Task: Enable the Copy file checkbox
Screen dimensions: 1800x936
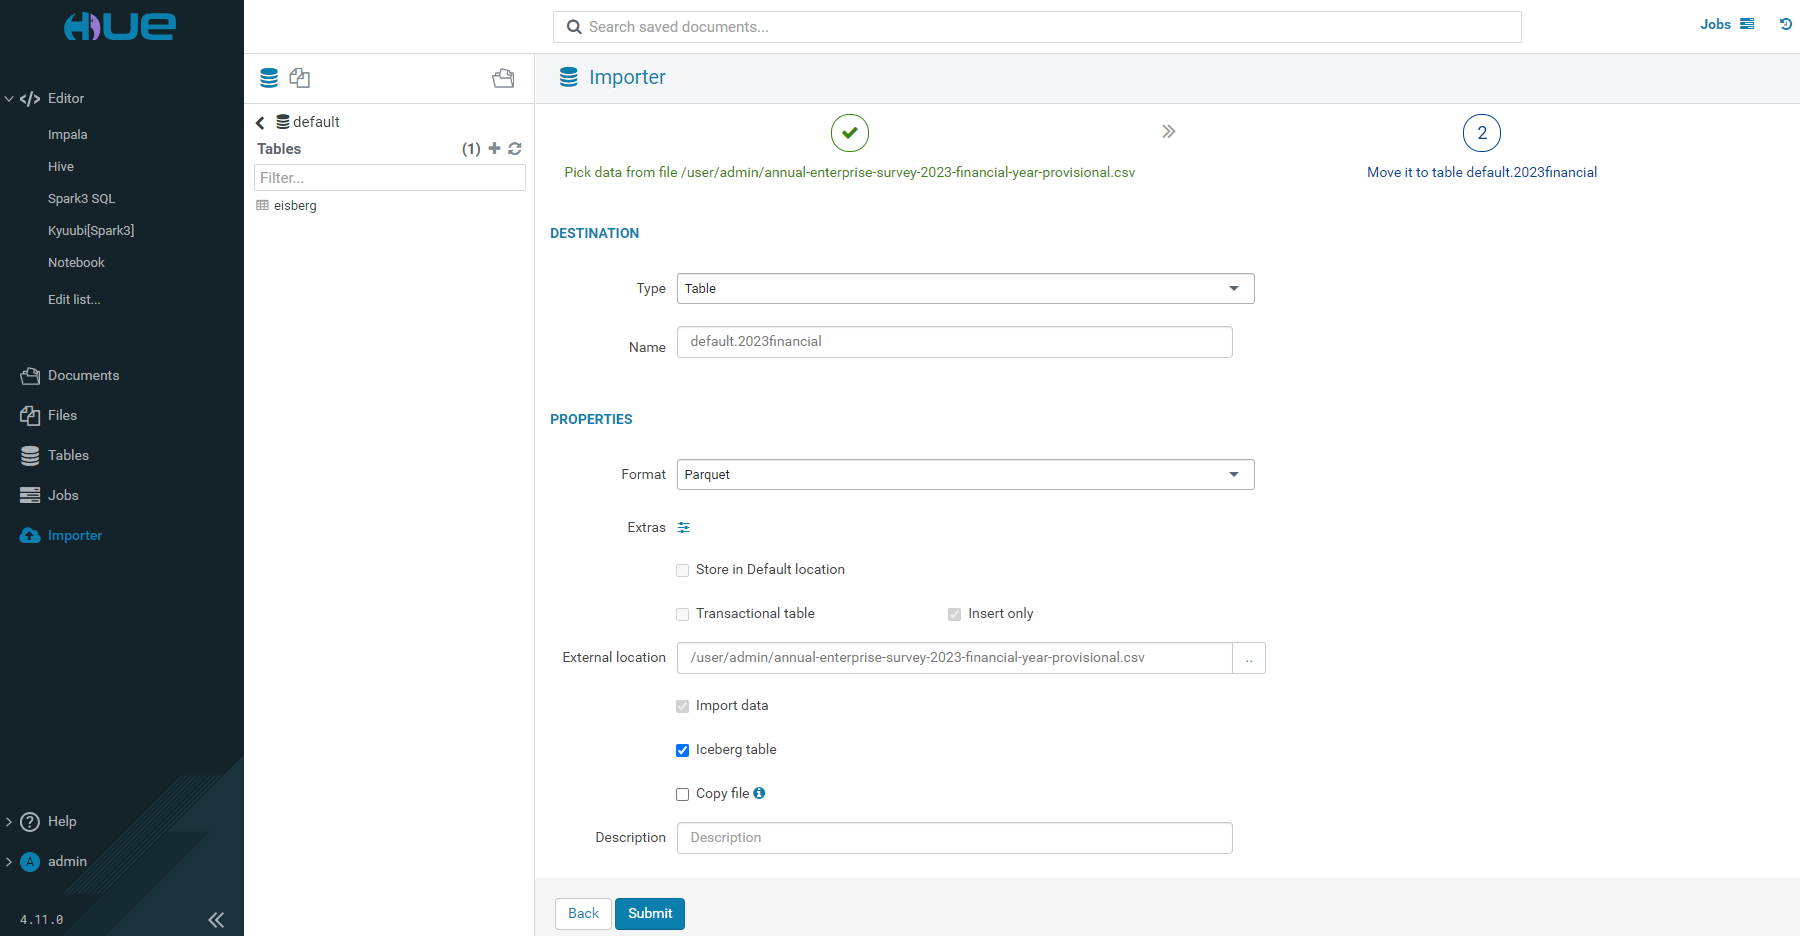Action: point(683,794)
